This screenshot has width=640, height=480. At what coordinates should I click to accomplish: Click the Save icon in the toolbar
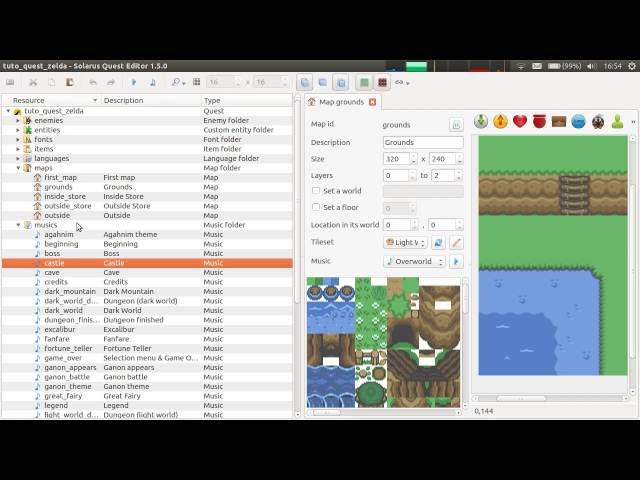(10, 82)
